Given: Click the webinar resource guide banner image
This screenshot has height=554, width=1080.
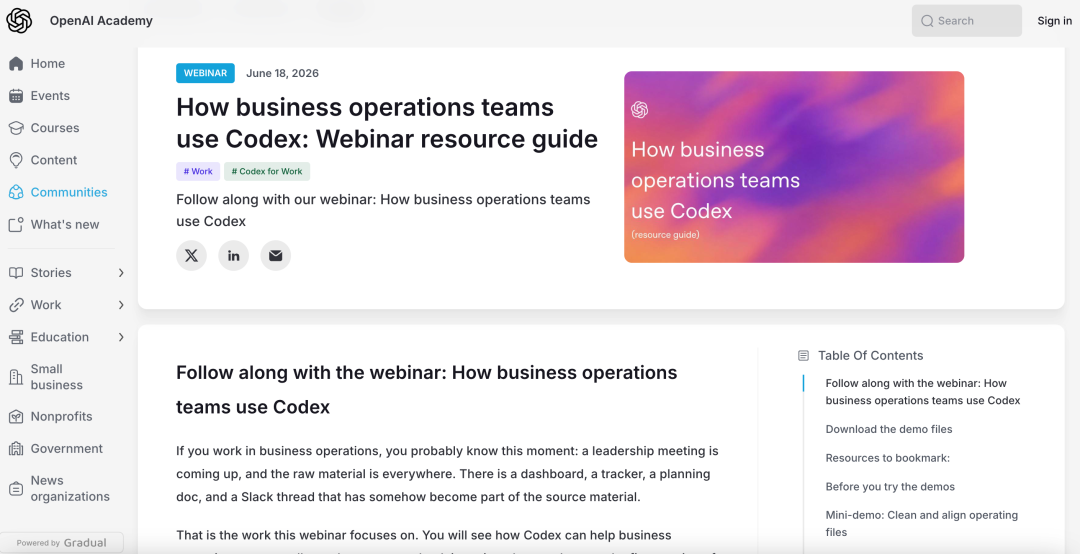Looking at the screenshot, I should click(794, 167).
